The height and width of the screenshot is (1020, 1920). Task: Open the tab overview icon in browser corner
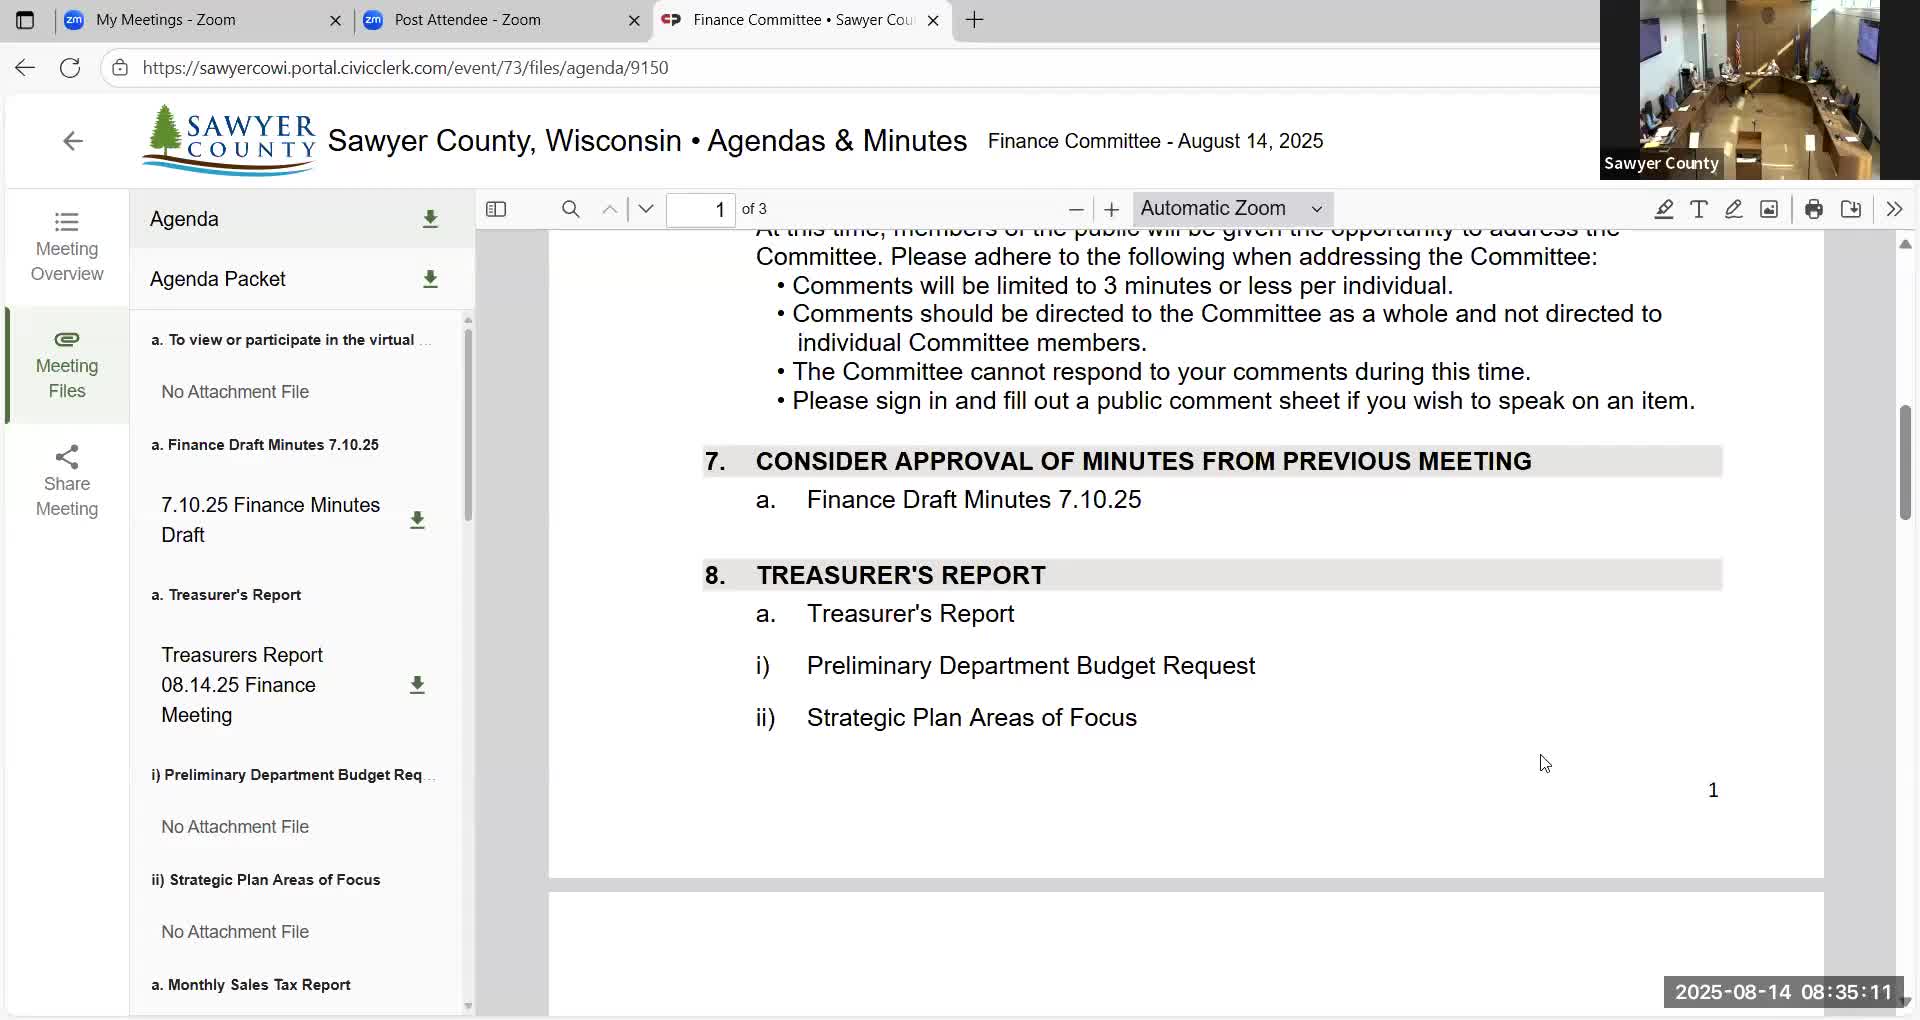[x=25, y=20]
